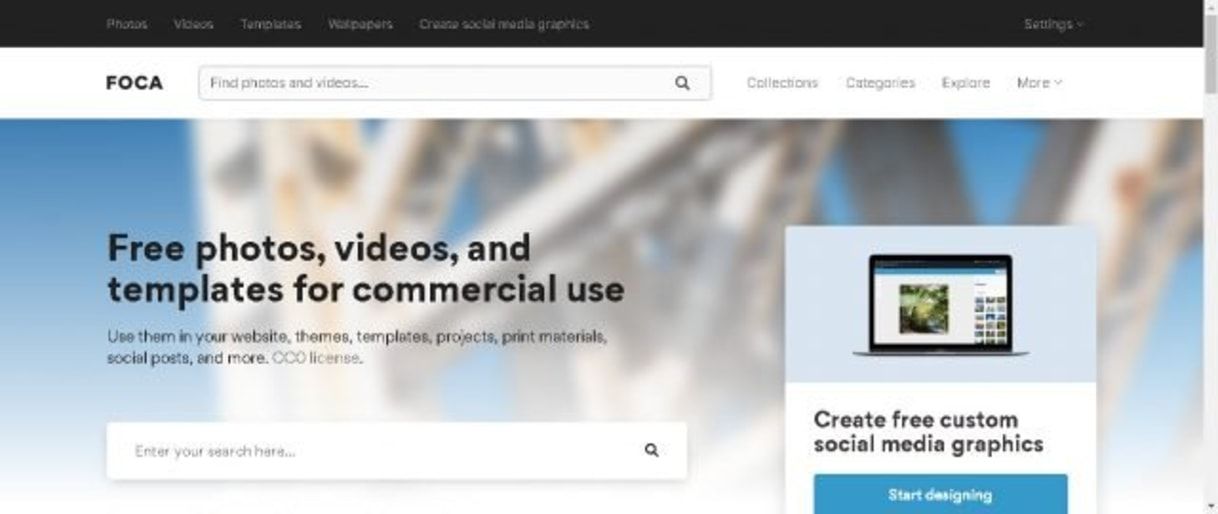This screenshot has height=514, width=1218.
Task: Expand the Settings dropdown
Action: click(x=1053, y=24)
